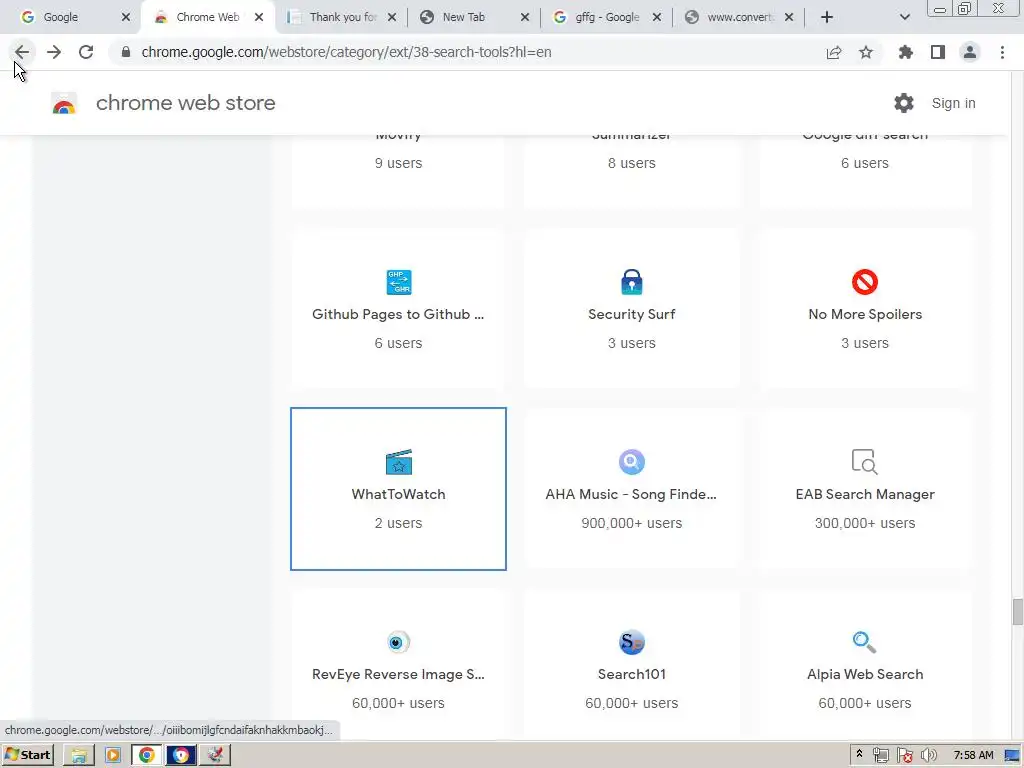Go forward to the next page
This screenshot has width=1024, height=768.
[54, 52]
